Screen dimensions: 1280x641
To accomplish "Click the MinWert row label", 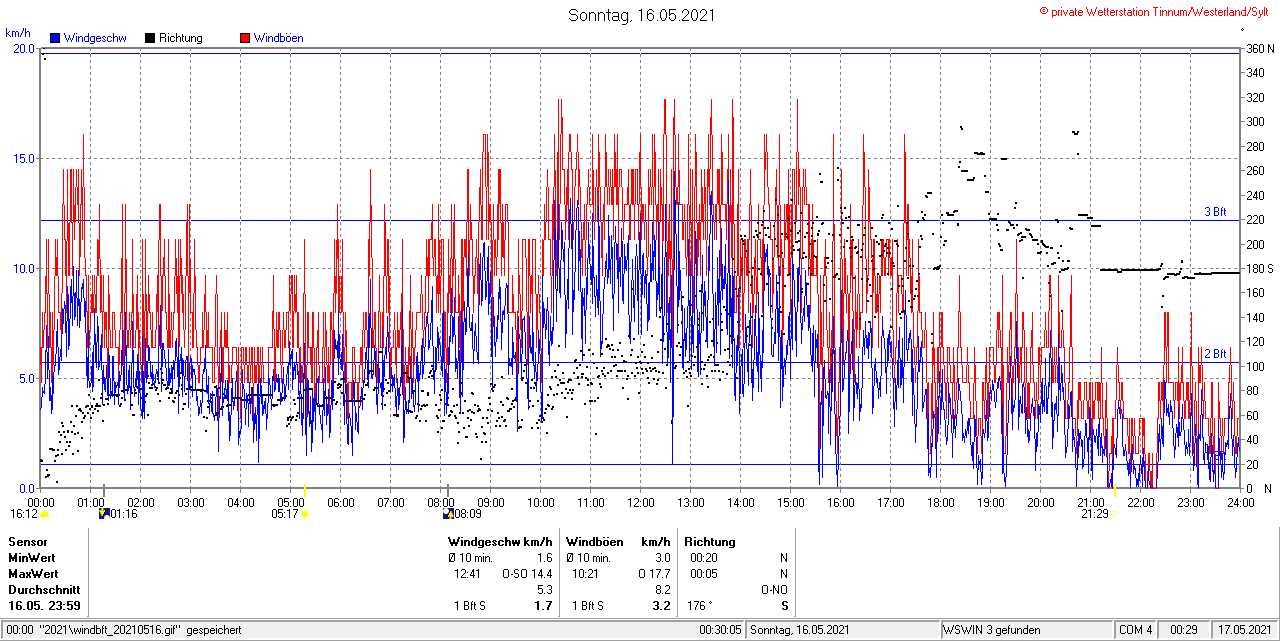I will point(32,557).
